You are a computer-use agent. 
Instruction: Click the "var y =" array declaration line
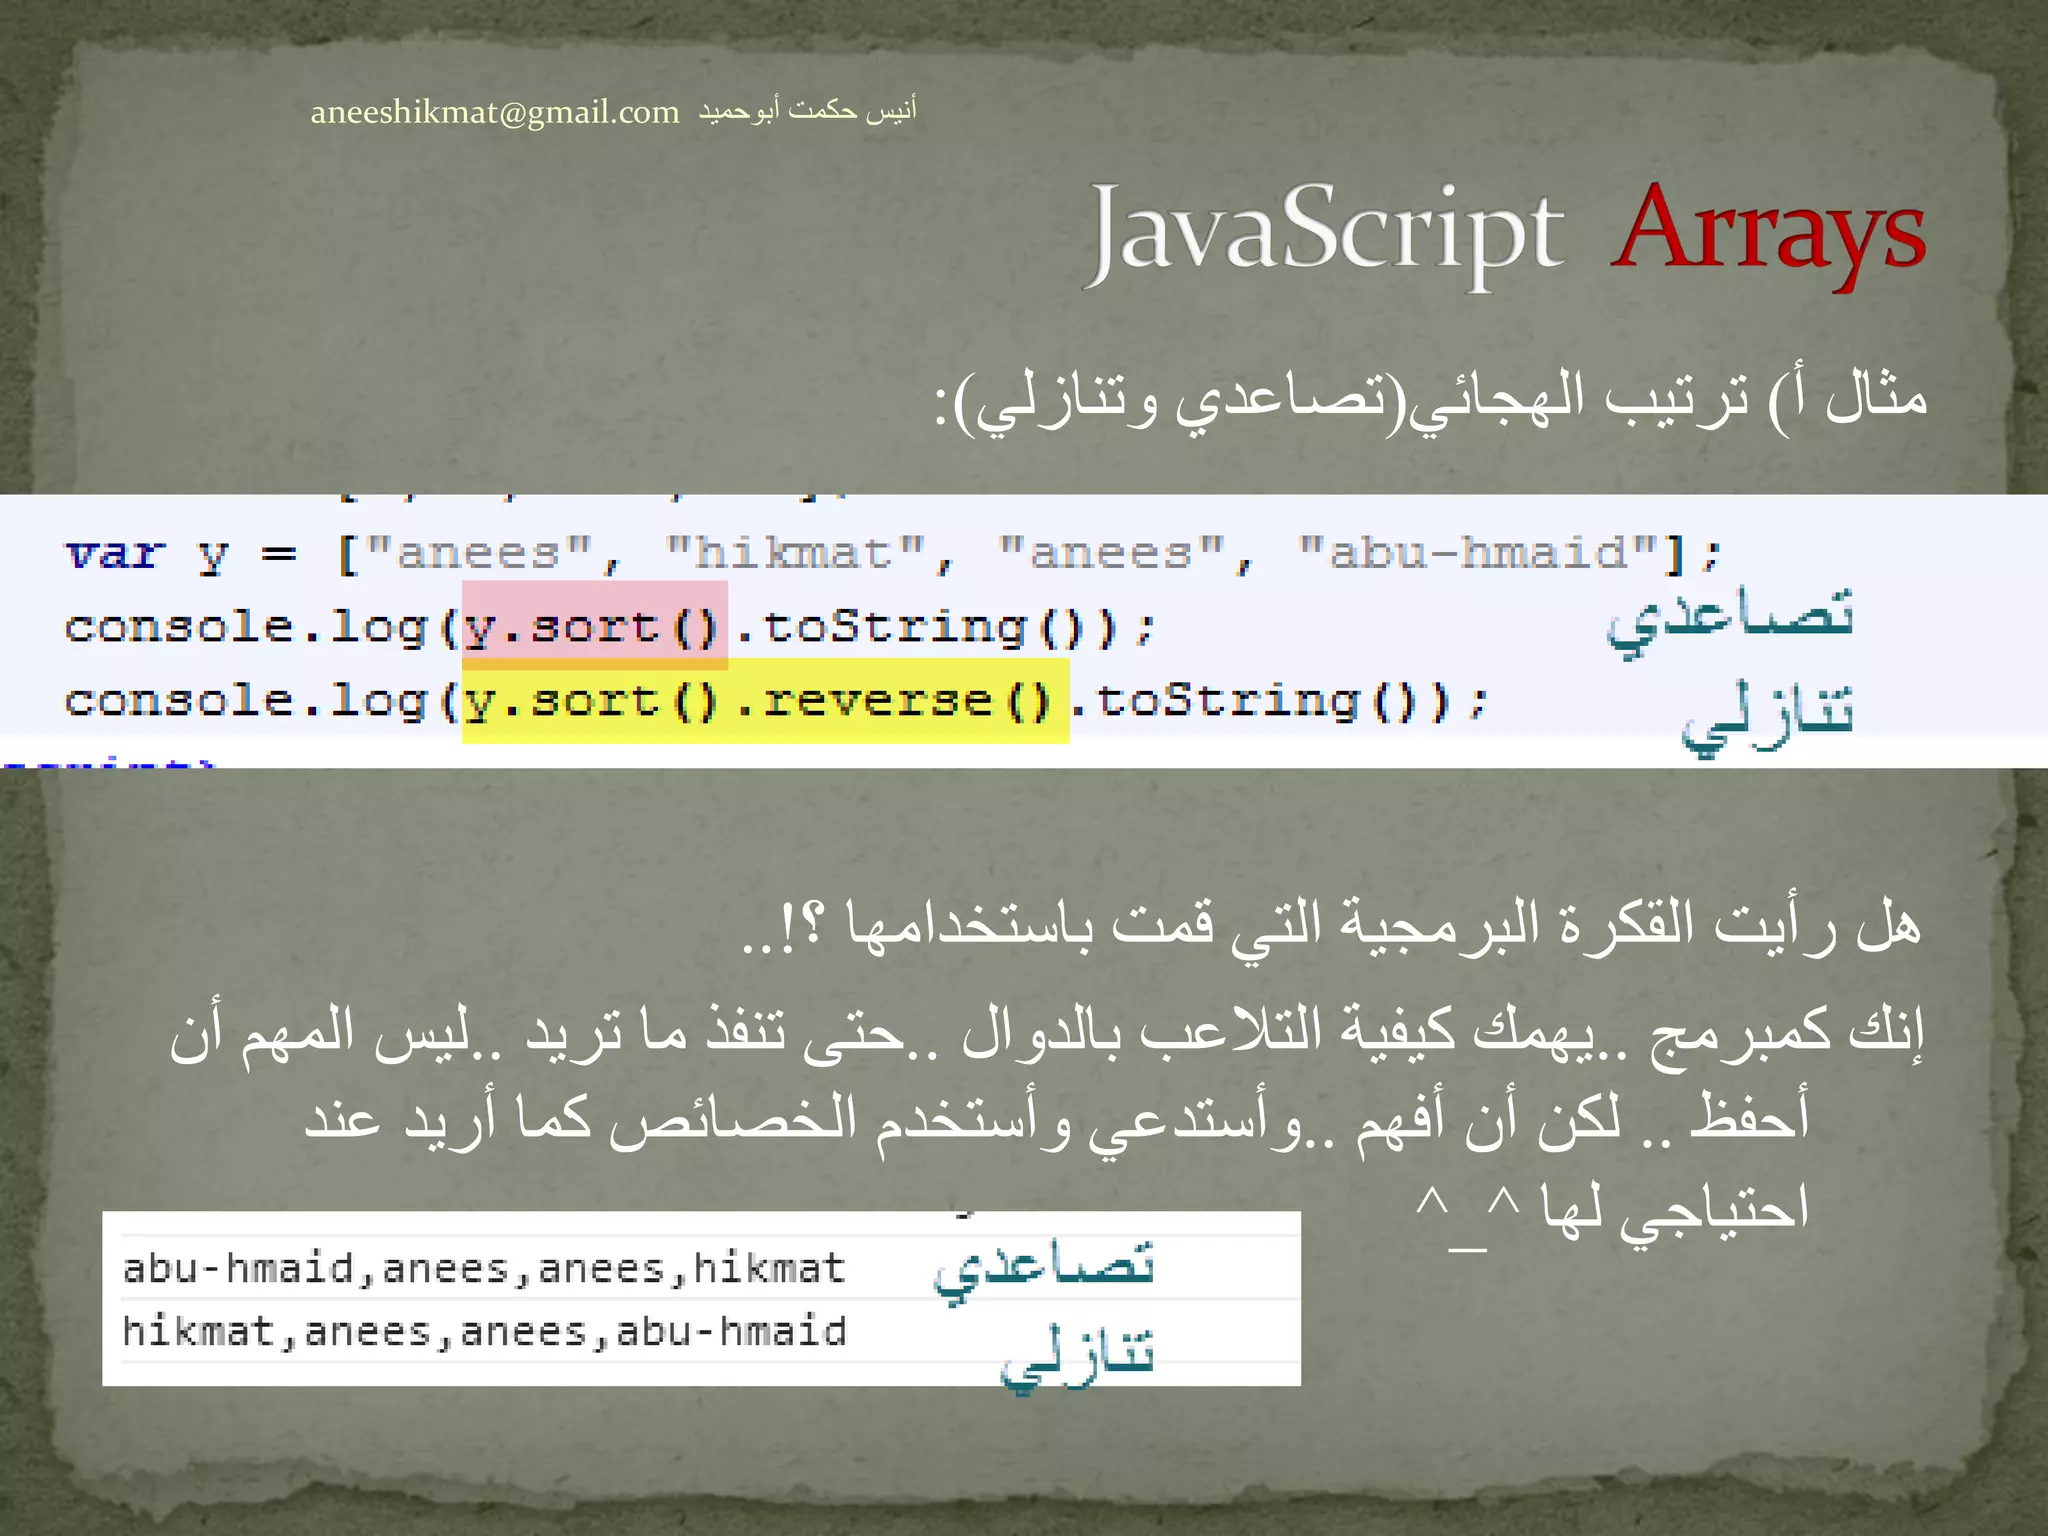[893, 554]
